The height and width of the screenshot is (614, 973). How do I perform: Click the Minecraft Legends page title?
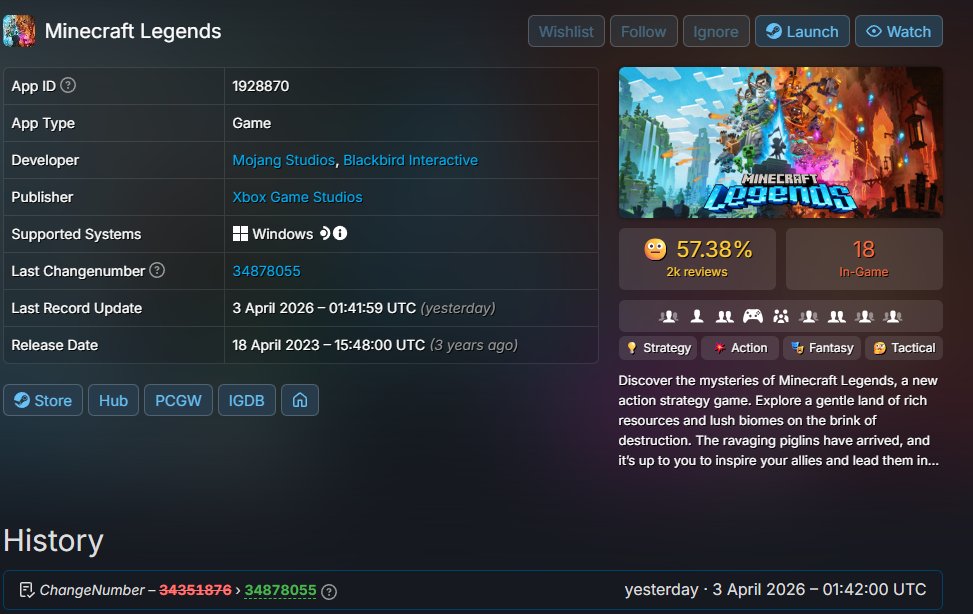pos(133,31)
